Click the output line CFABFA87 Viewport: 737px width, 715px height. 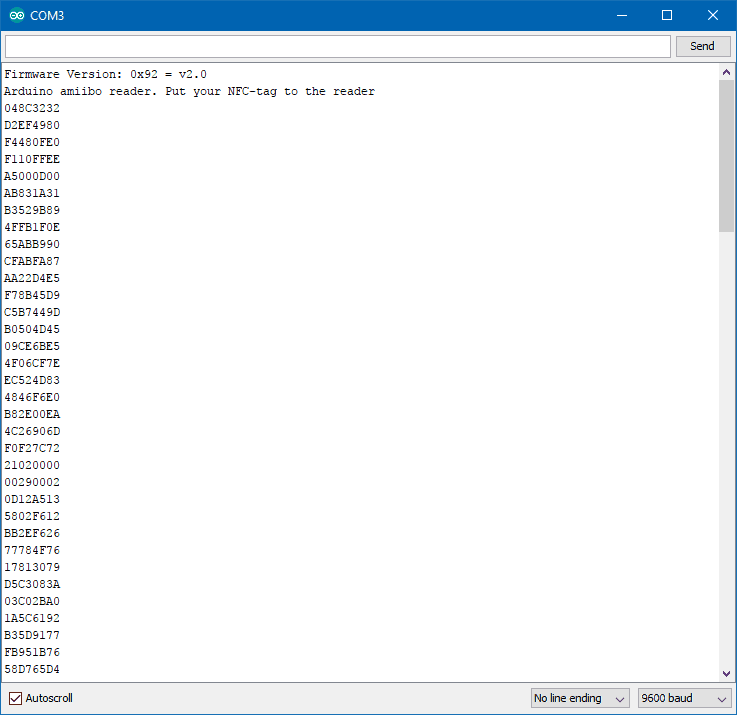pyautogui.click(x=32, y=261)
